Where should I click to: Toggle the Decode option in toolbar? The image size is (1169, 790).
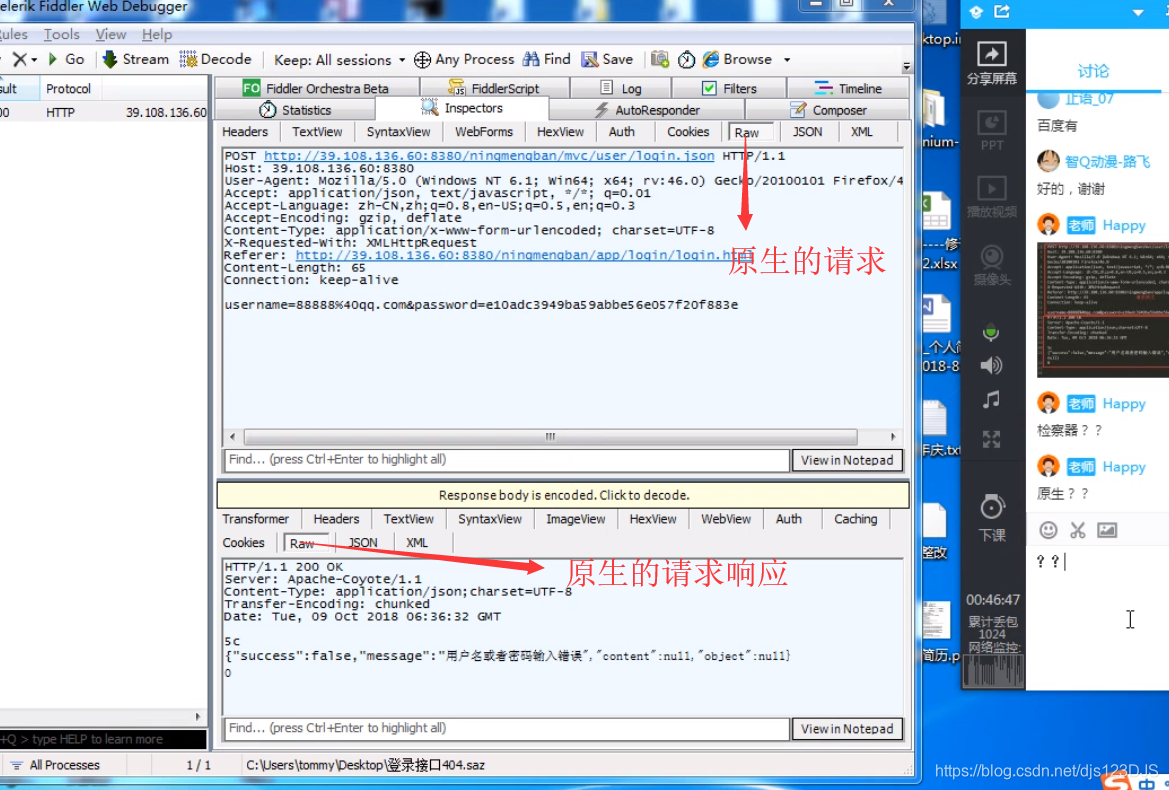pos(216,59)
